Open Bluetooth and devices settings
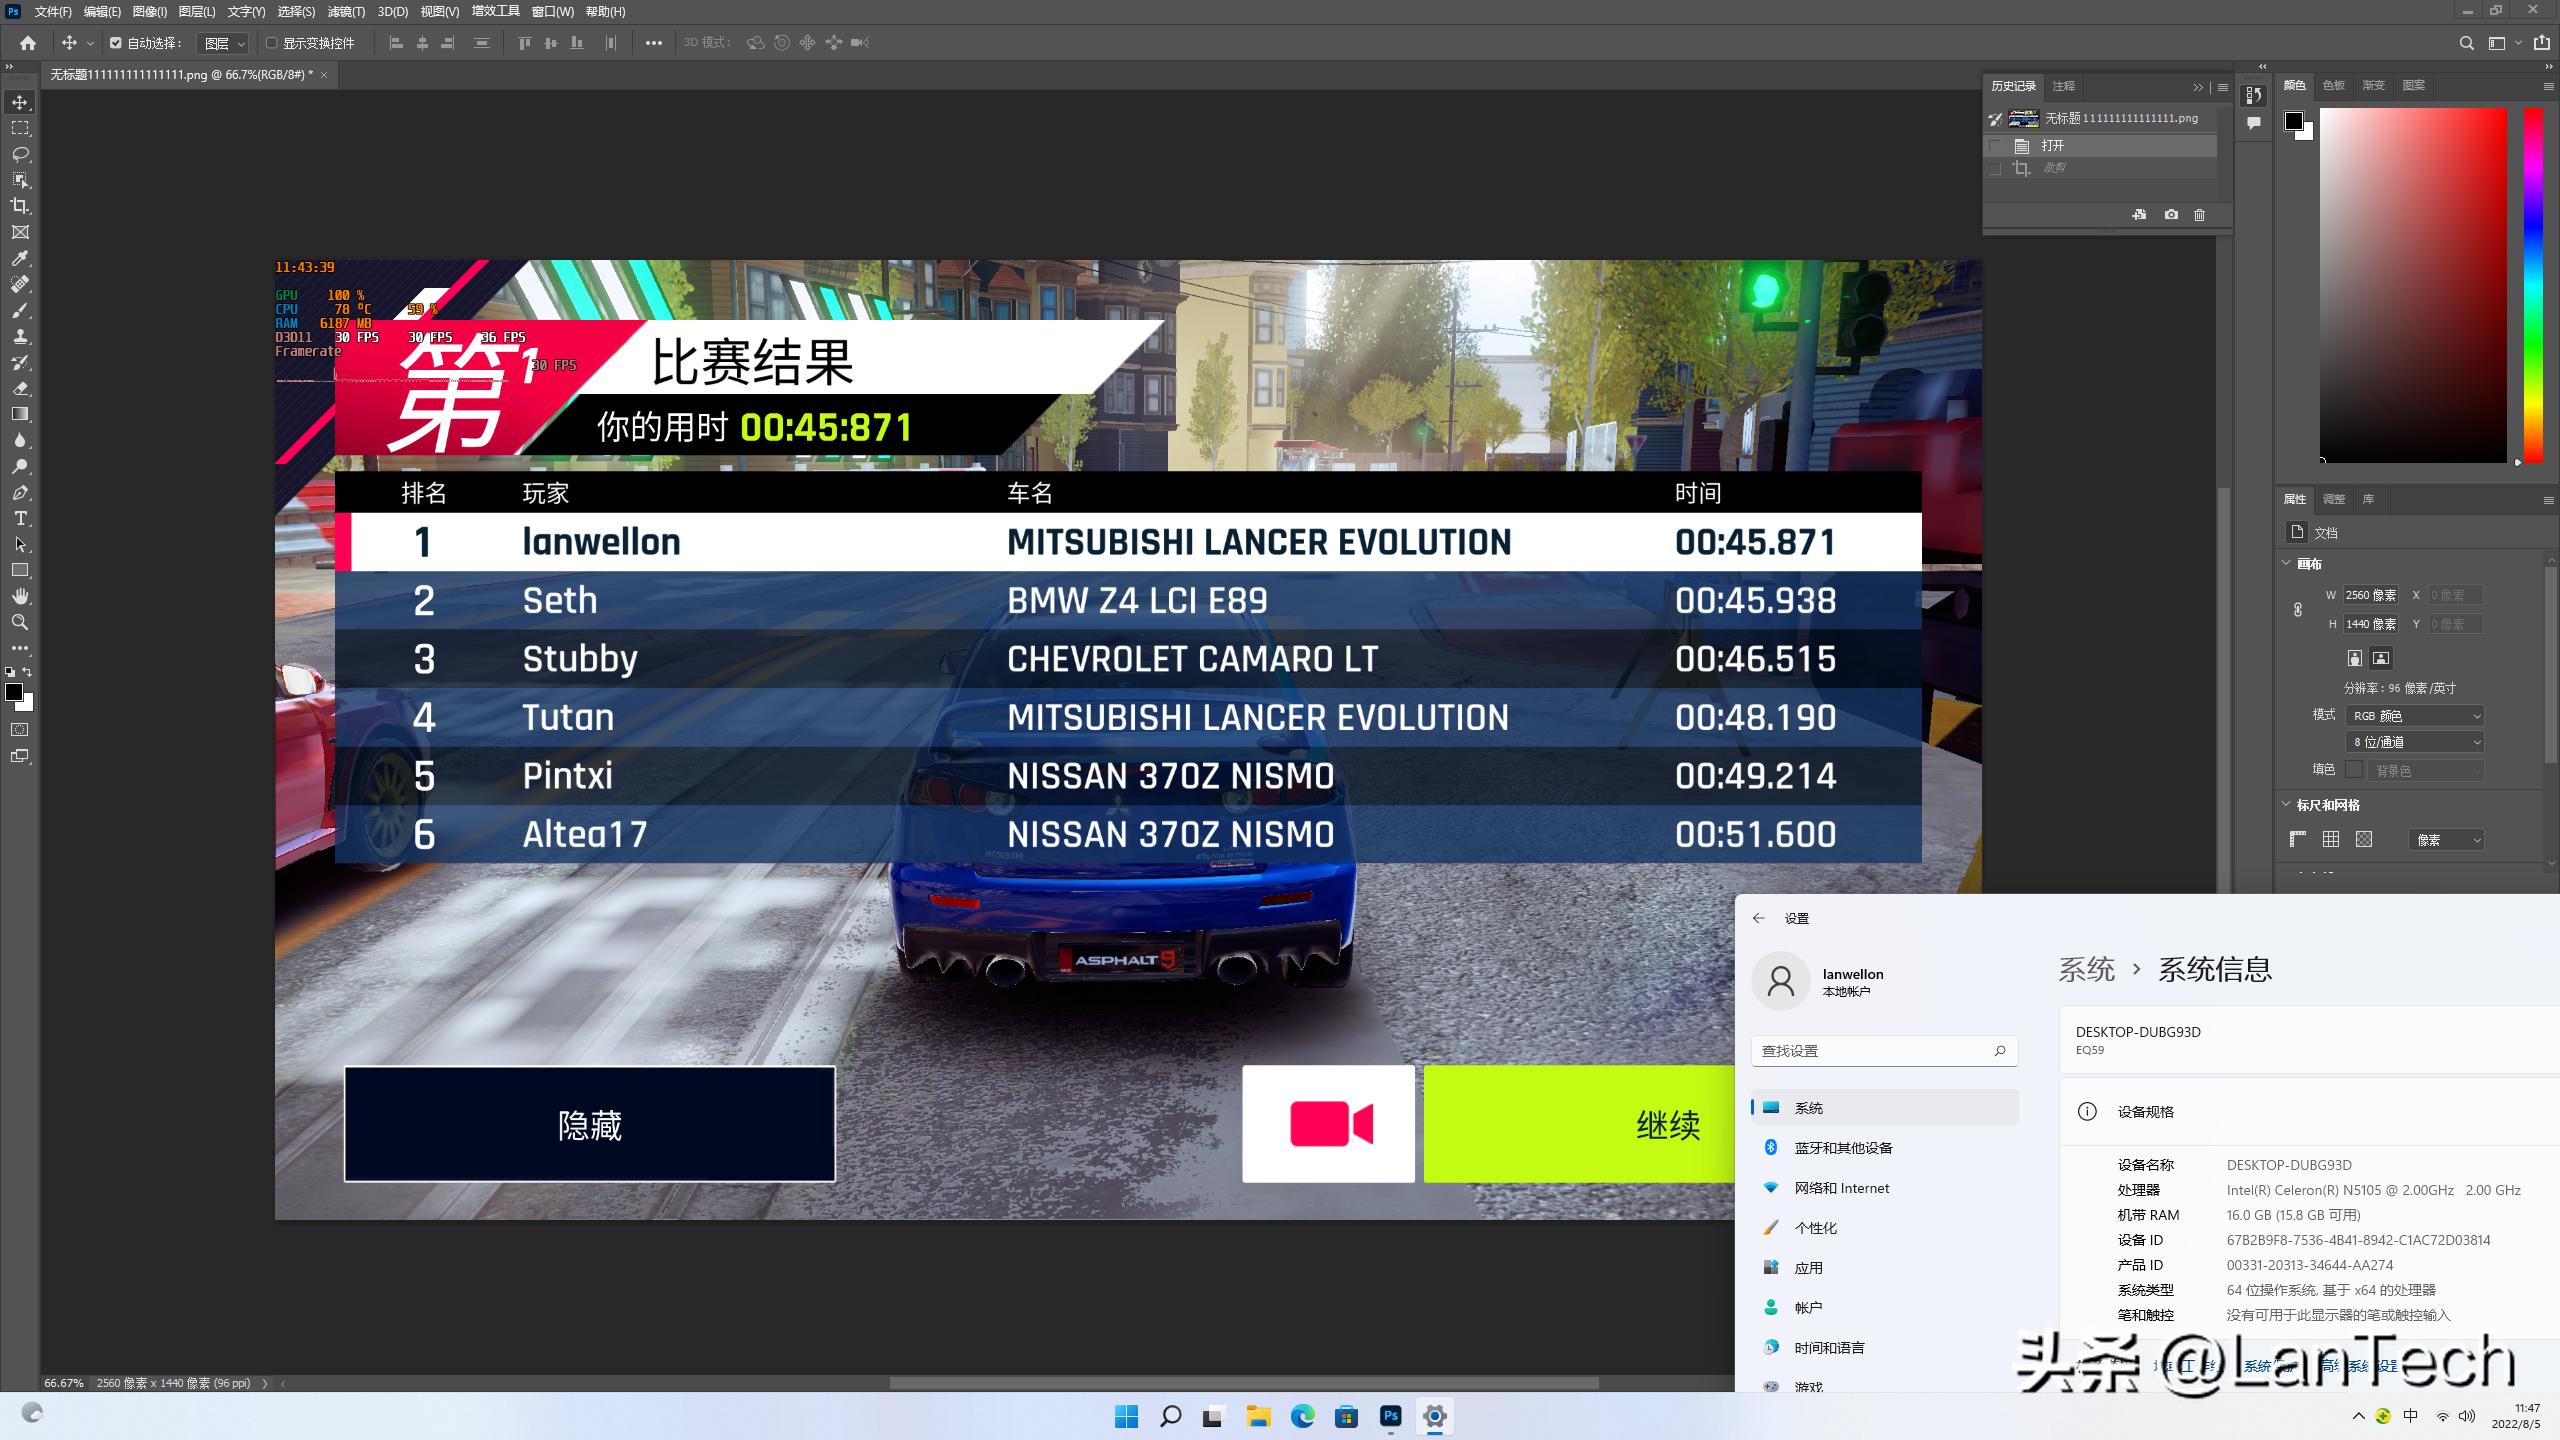This screenshot has height=1440, width=2560. pyautogui.click(x=1842, y=1148)
